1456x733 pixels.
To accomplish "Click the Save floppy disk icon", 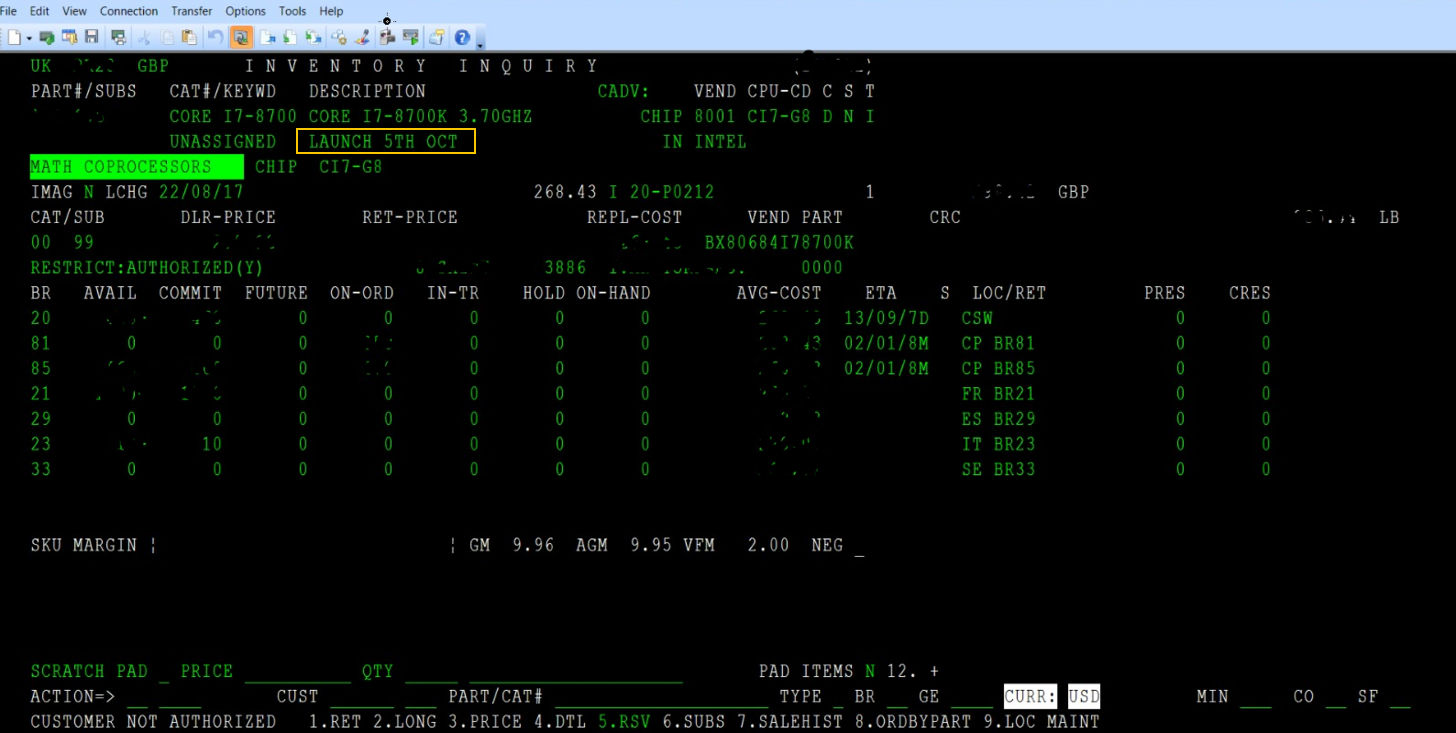I will [x=91, y=37].
